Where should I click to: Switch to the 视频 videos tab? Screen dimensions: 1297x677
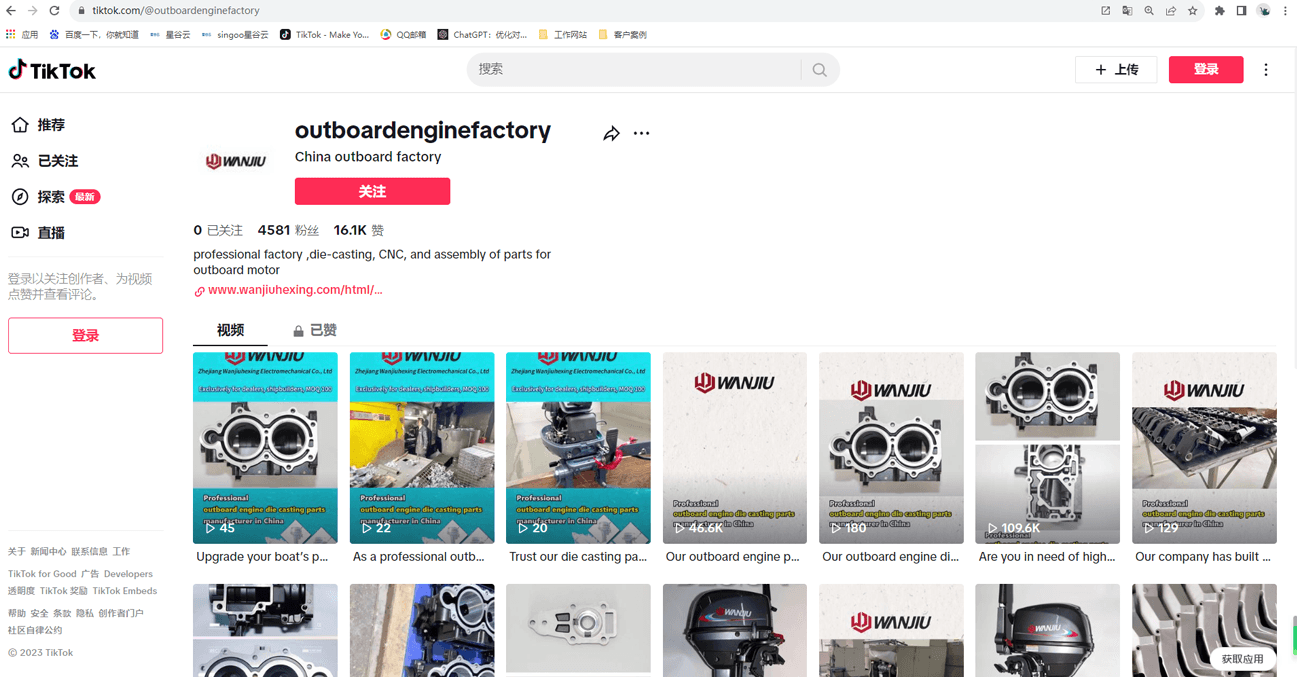click(230, 330)
